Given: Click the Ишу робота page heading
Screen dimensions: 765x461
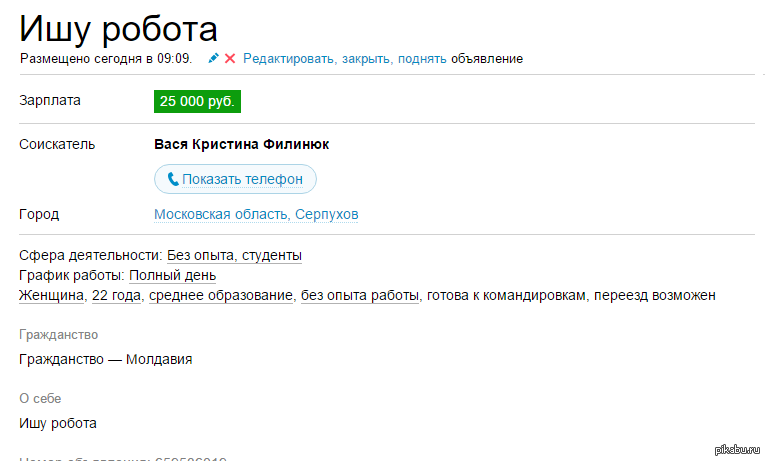Looking at the screenshot, I should point(118,28).
